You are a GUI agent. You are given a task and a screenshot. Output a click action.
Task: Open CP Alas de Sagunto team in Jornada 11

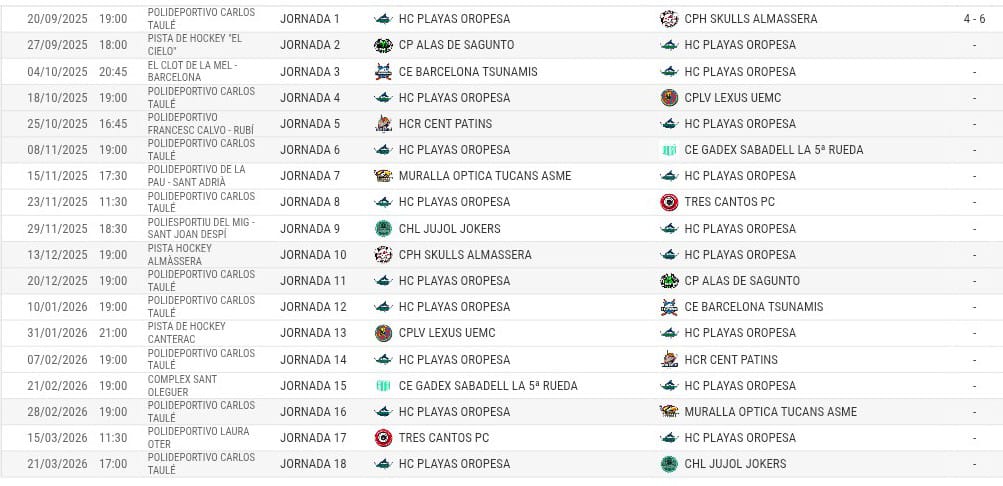tap(742, 281)
